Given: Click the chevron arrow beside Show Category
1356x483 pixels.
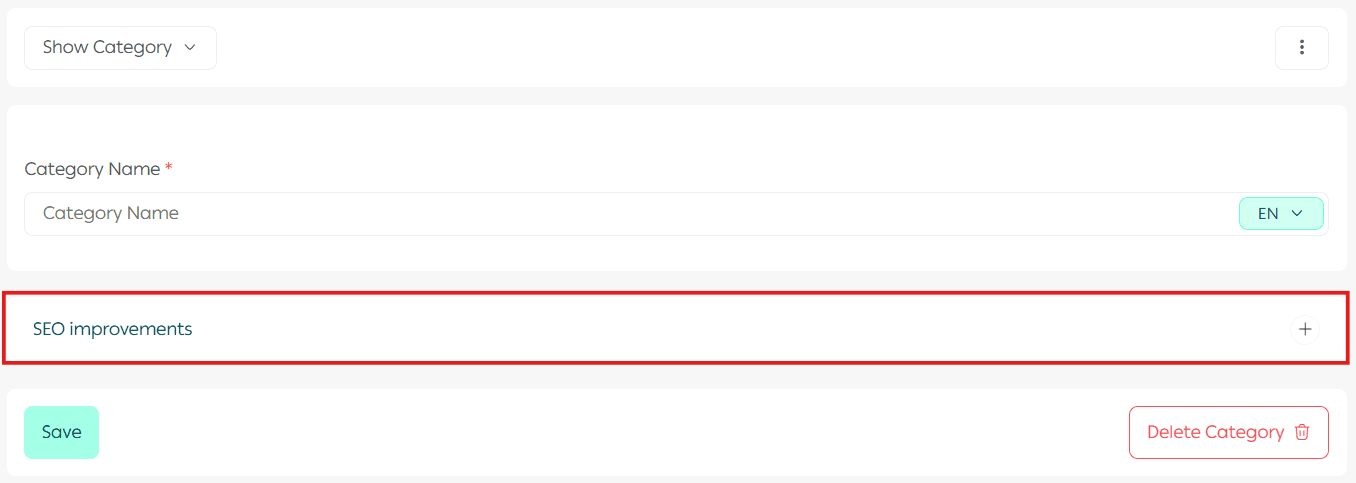Looking at the screenshot, I should 190,48.
